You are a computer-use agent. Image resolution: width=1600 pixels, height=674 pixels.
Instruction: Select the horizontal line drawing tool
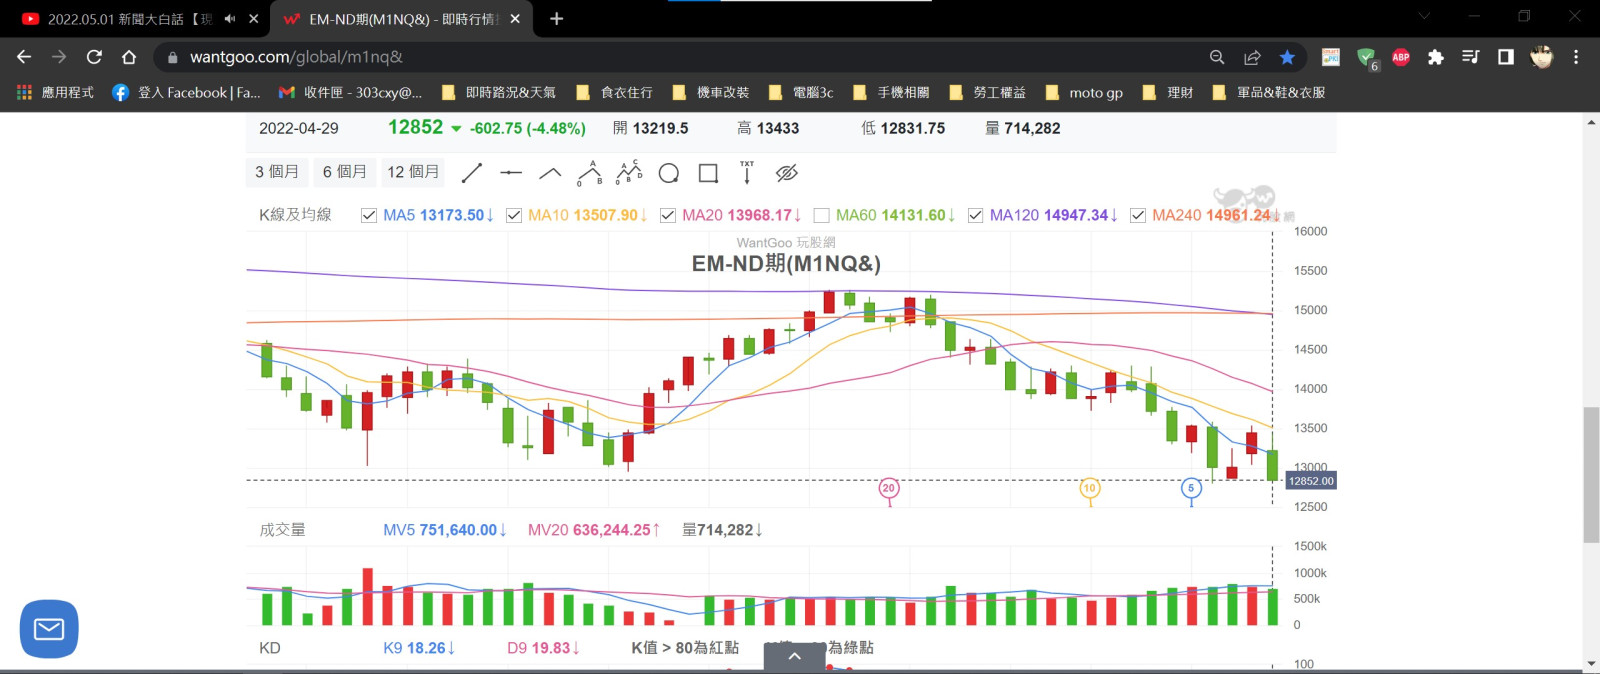511,173
